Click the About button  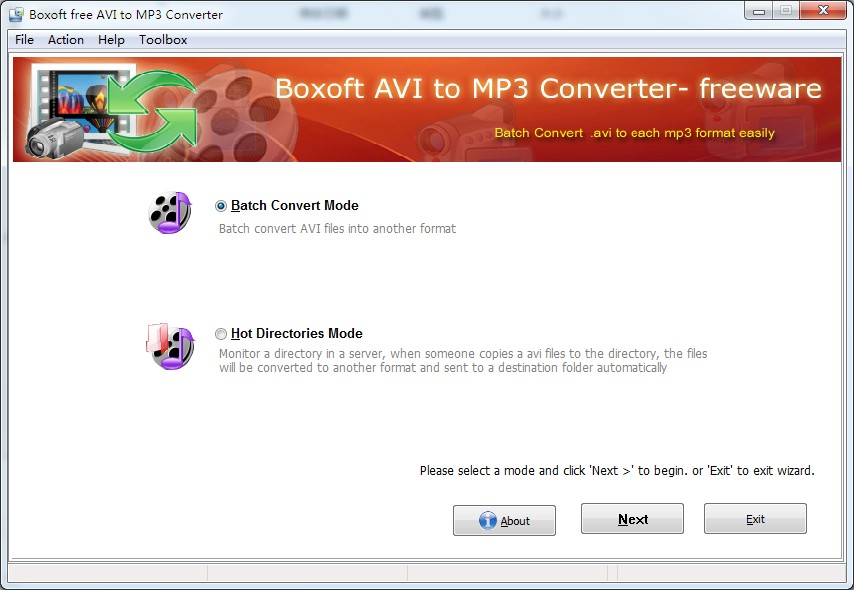point(504,520)
